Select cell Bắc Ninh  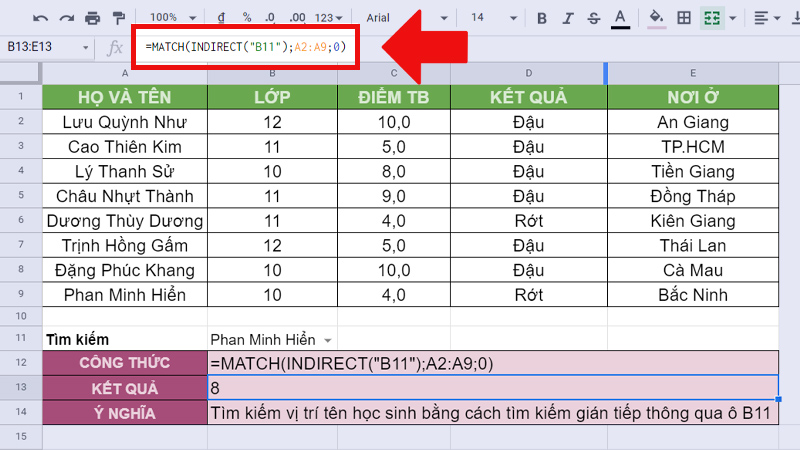[x=693, y=294]
